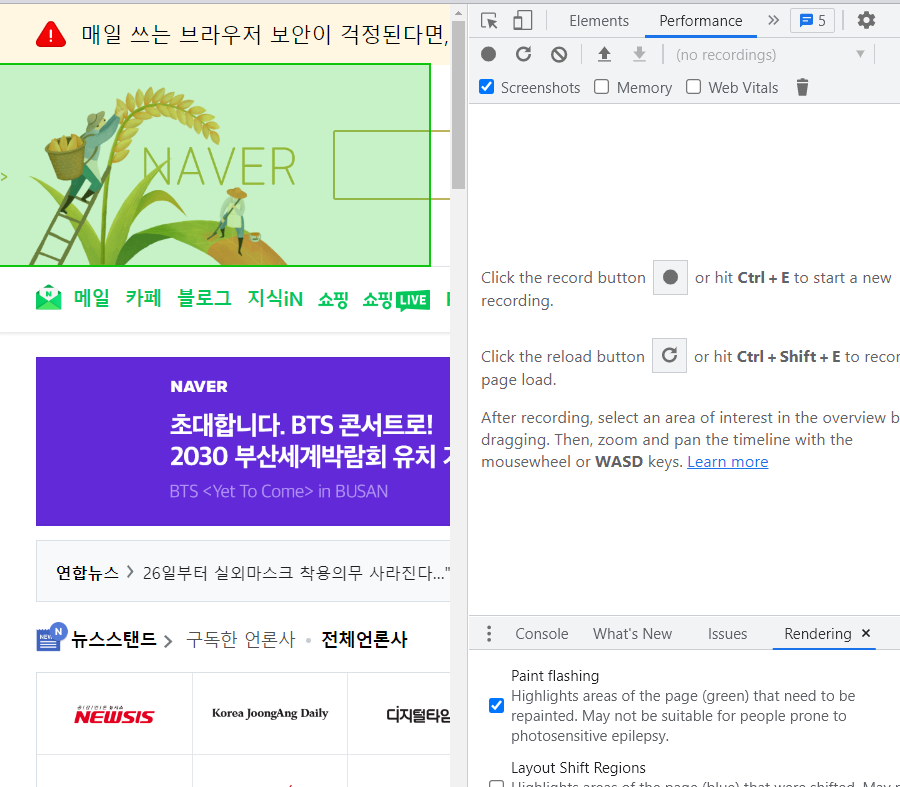Screen dimensions: 900x787
Task: Open the What's New drawer tab
Action: (x=632, y=634)
